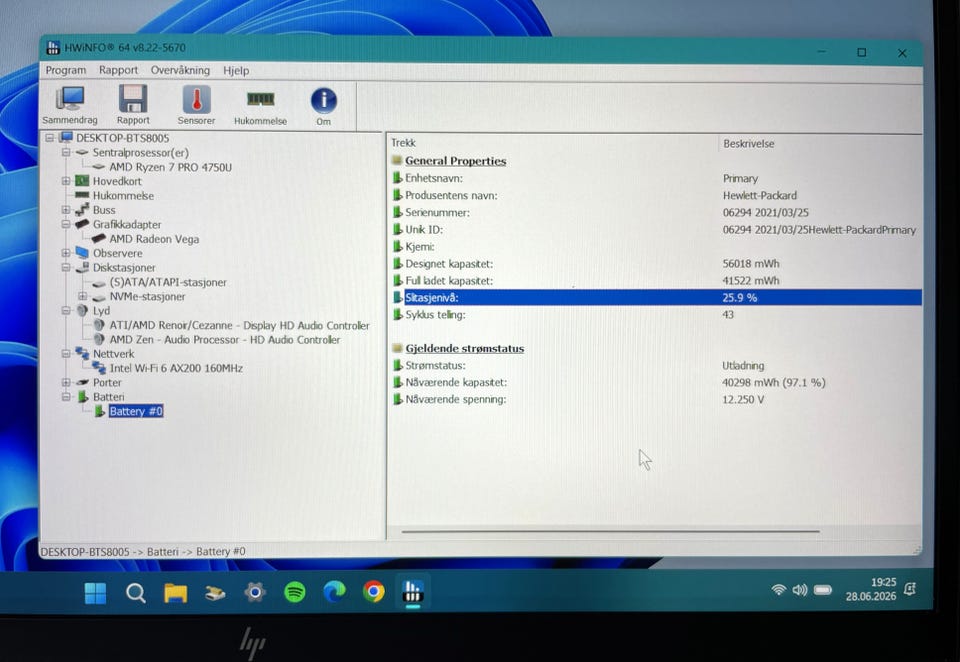Viewport: 960px width, 662px height.
Task: Open Microsoft Edge in the taskbar
Action: pos(334,592)
